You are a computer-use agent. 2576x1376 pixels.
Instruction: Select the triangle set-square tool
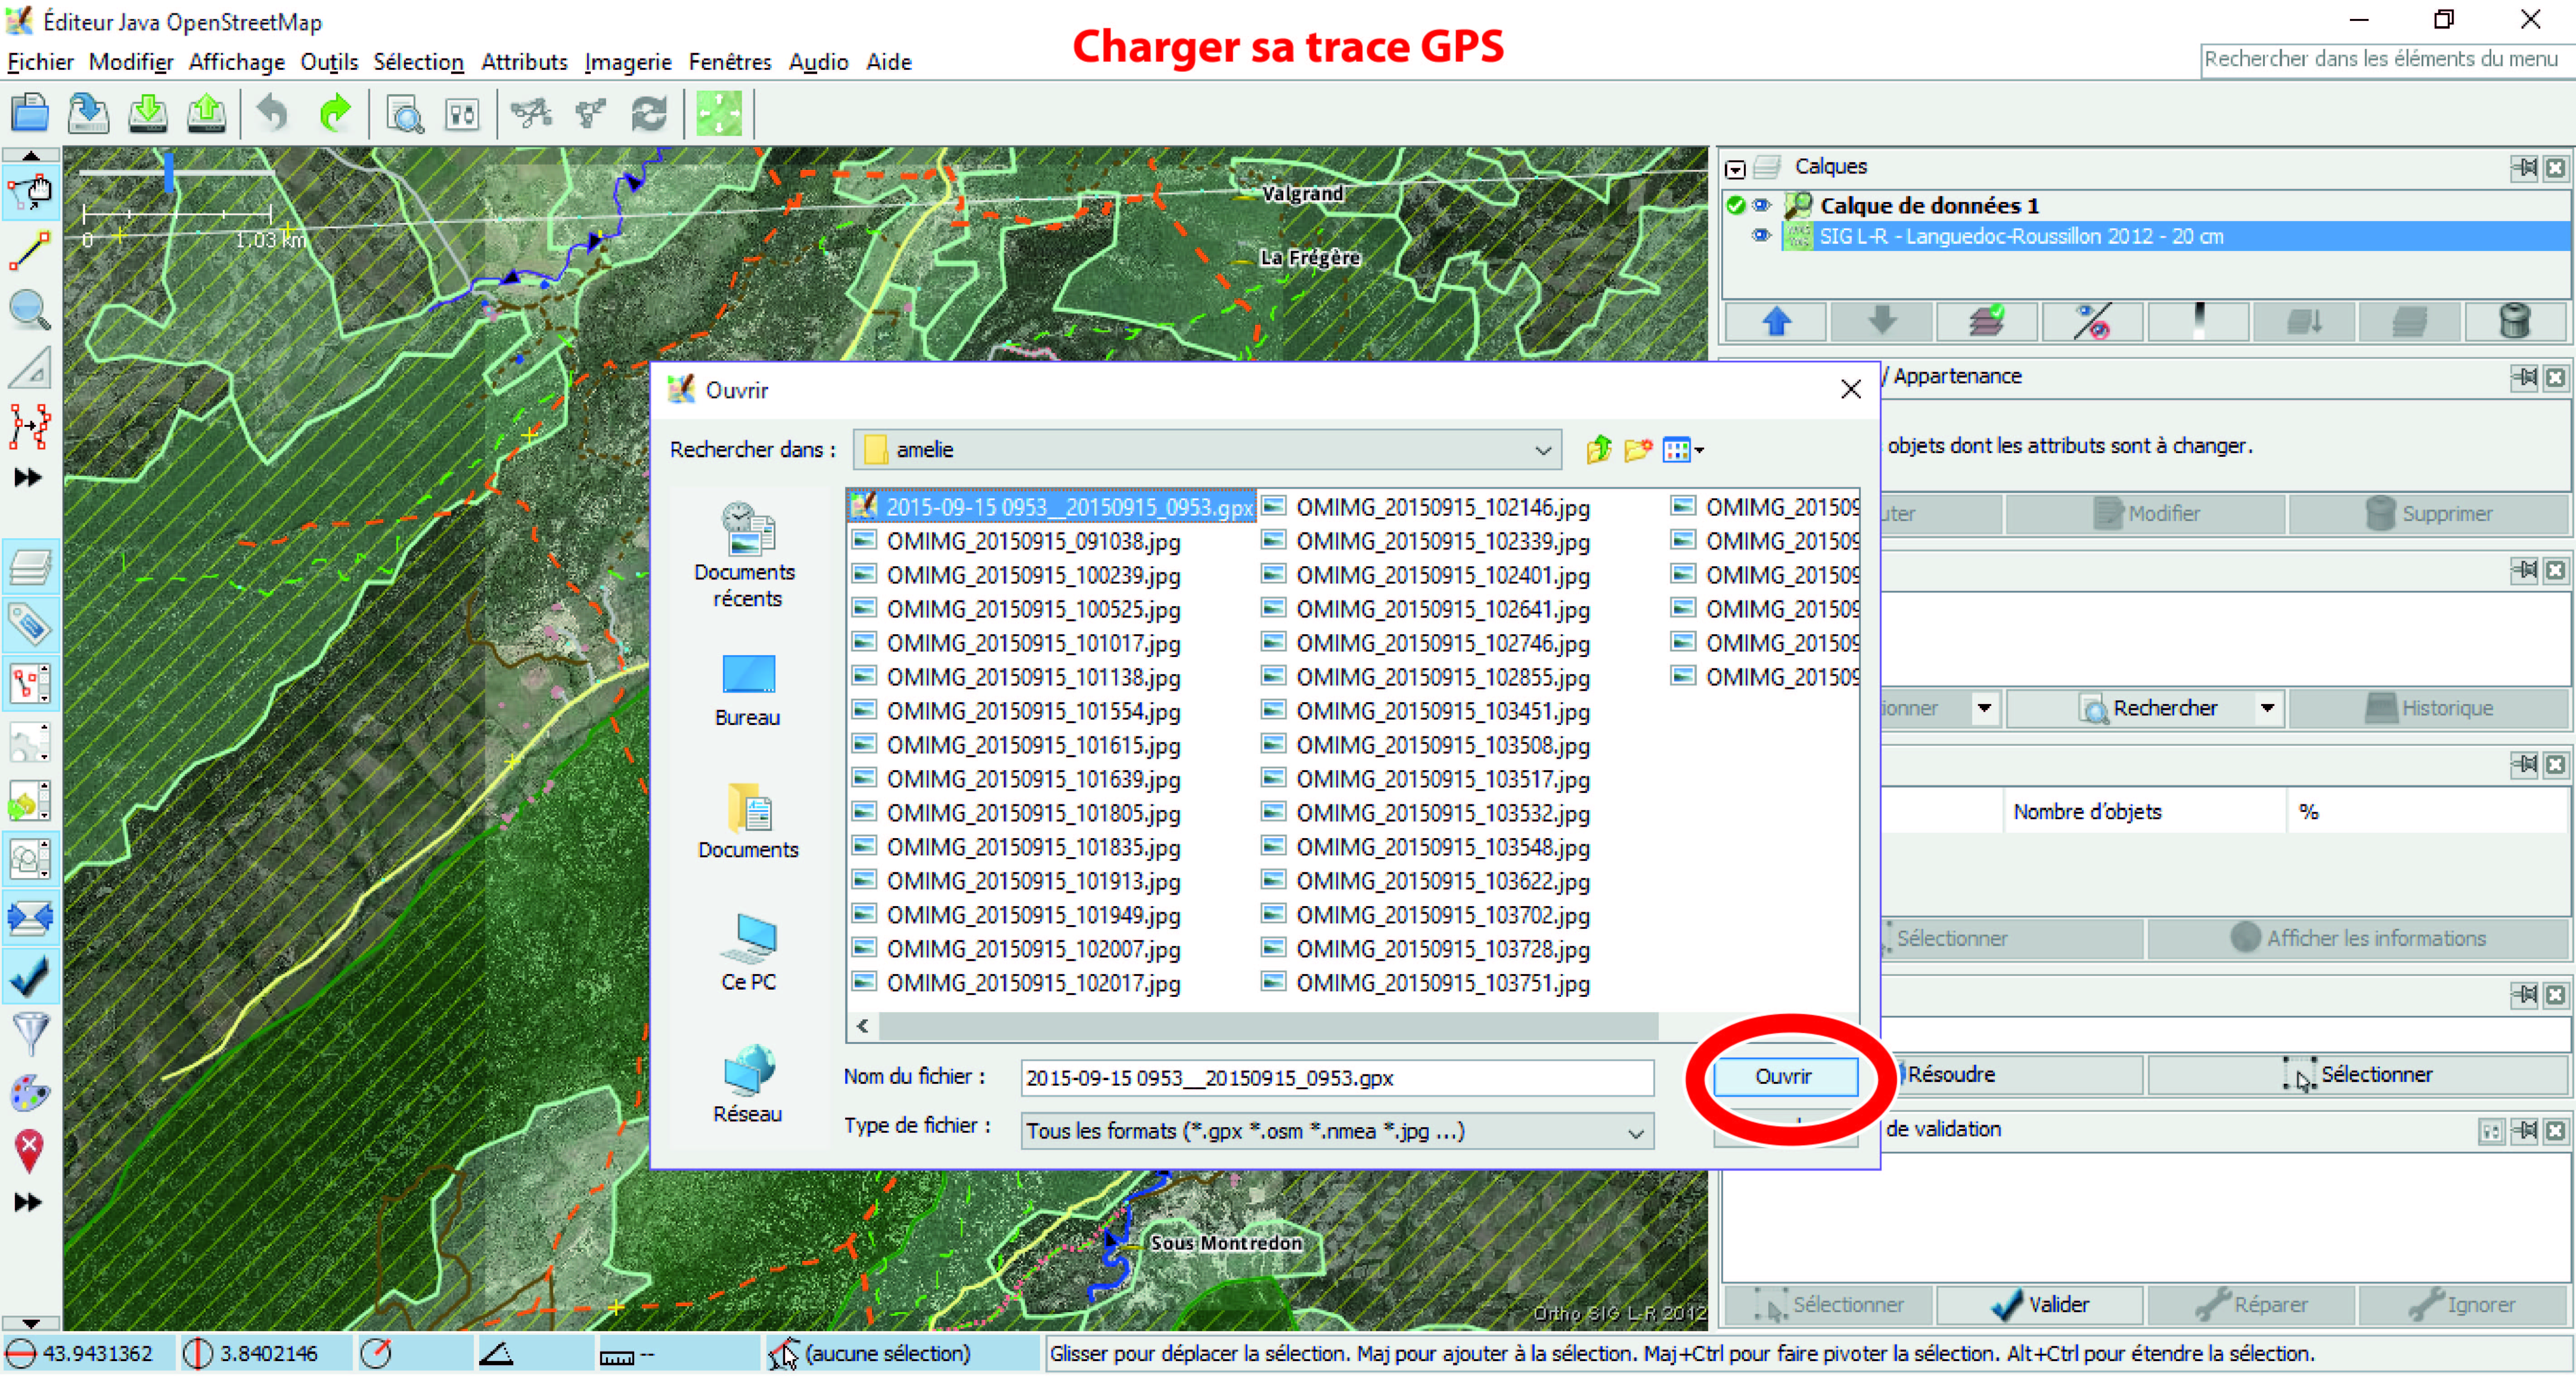point(30,368)
